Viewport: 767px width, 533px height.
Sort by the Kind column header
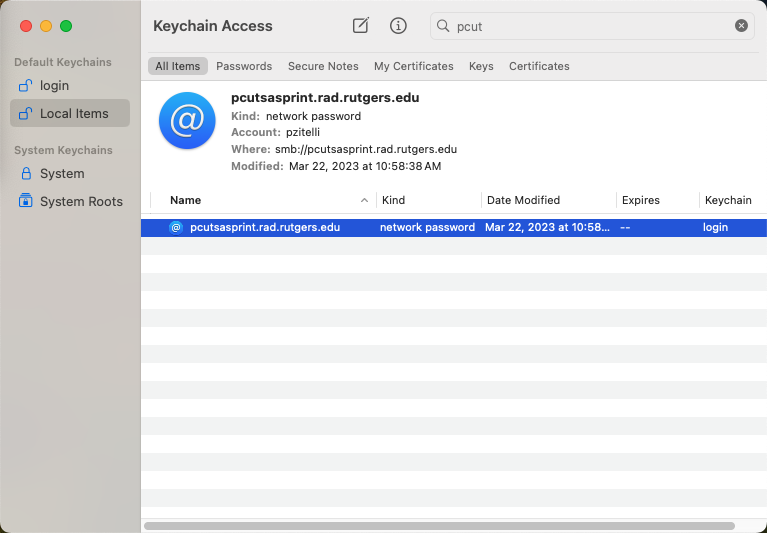coord(393,200)
